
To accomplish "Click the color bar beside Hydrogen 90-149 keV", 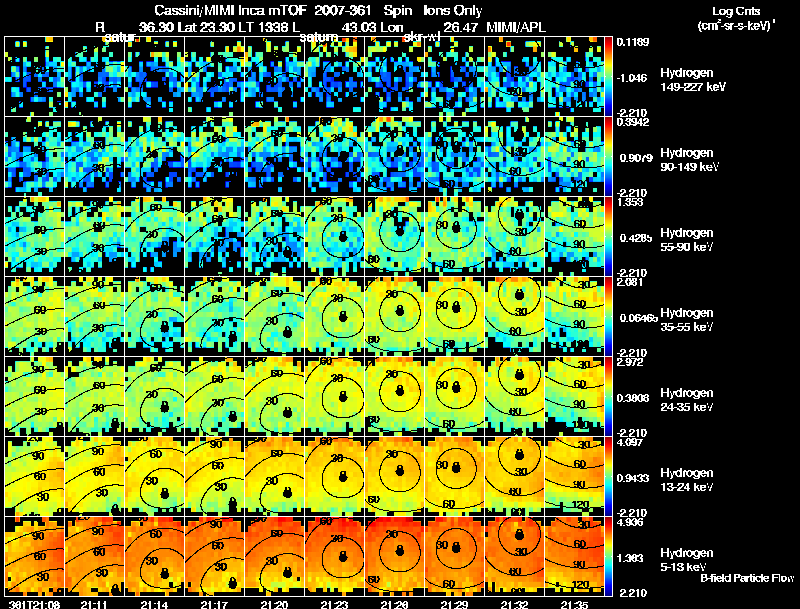I will [x=608, y=157].
